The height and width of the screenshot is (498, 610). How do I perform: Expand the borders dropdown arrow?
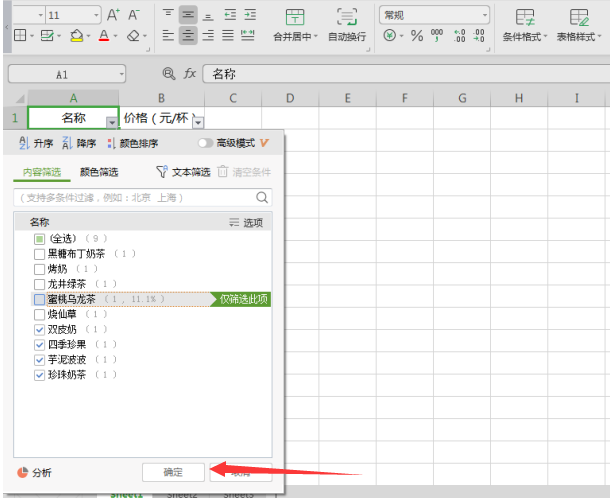click(x=32, y=36)
